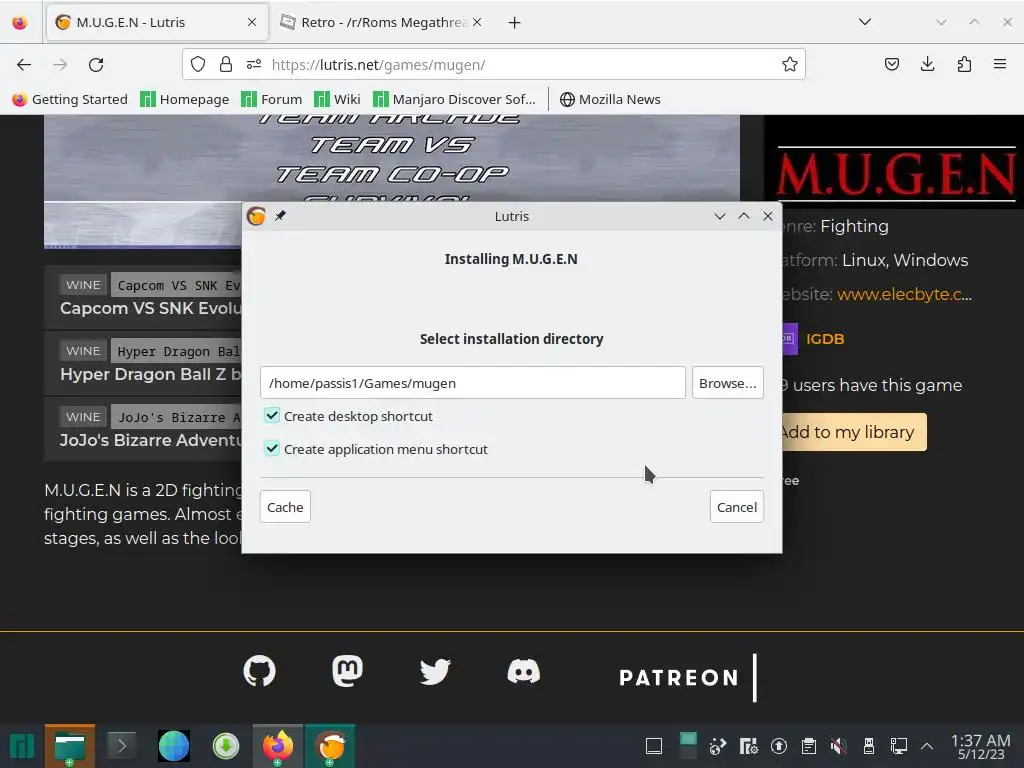Open the www.elecbyte.c... website link
This screenshot has height=768, width=1024.
click(904, 295)
